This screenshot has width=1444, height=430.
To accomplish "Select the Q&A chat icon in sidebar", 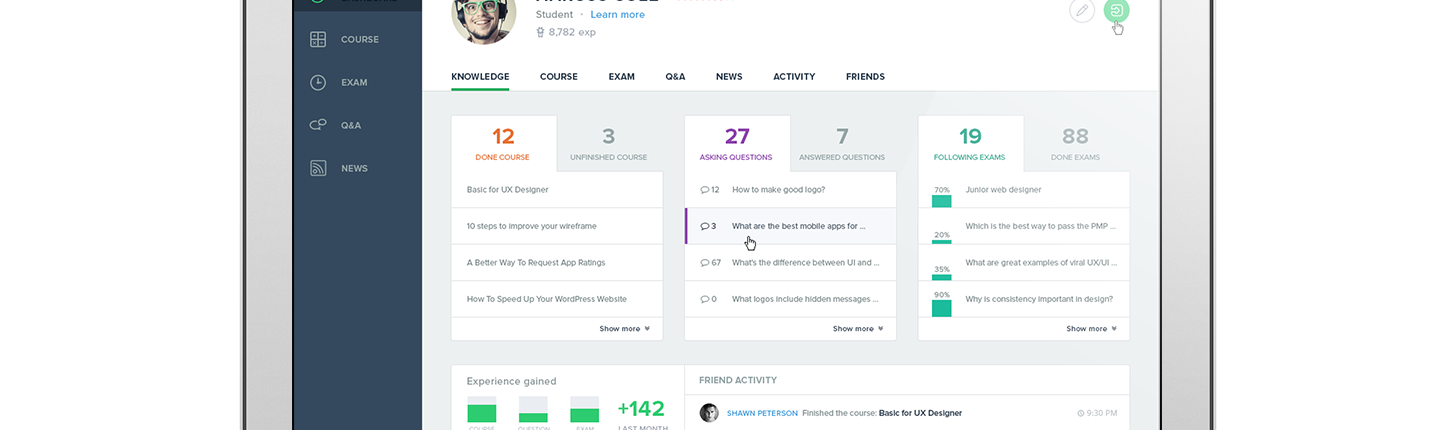I will pyautogui.click(x=318, y=126).
